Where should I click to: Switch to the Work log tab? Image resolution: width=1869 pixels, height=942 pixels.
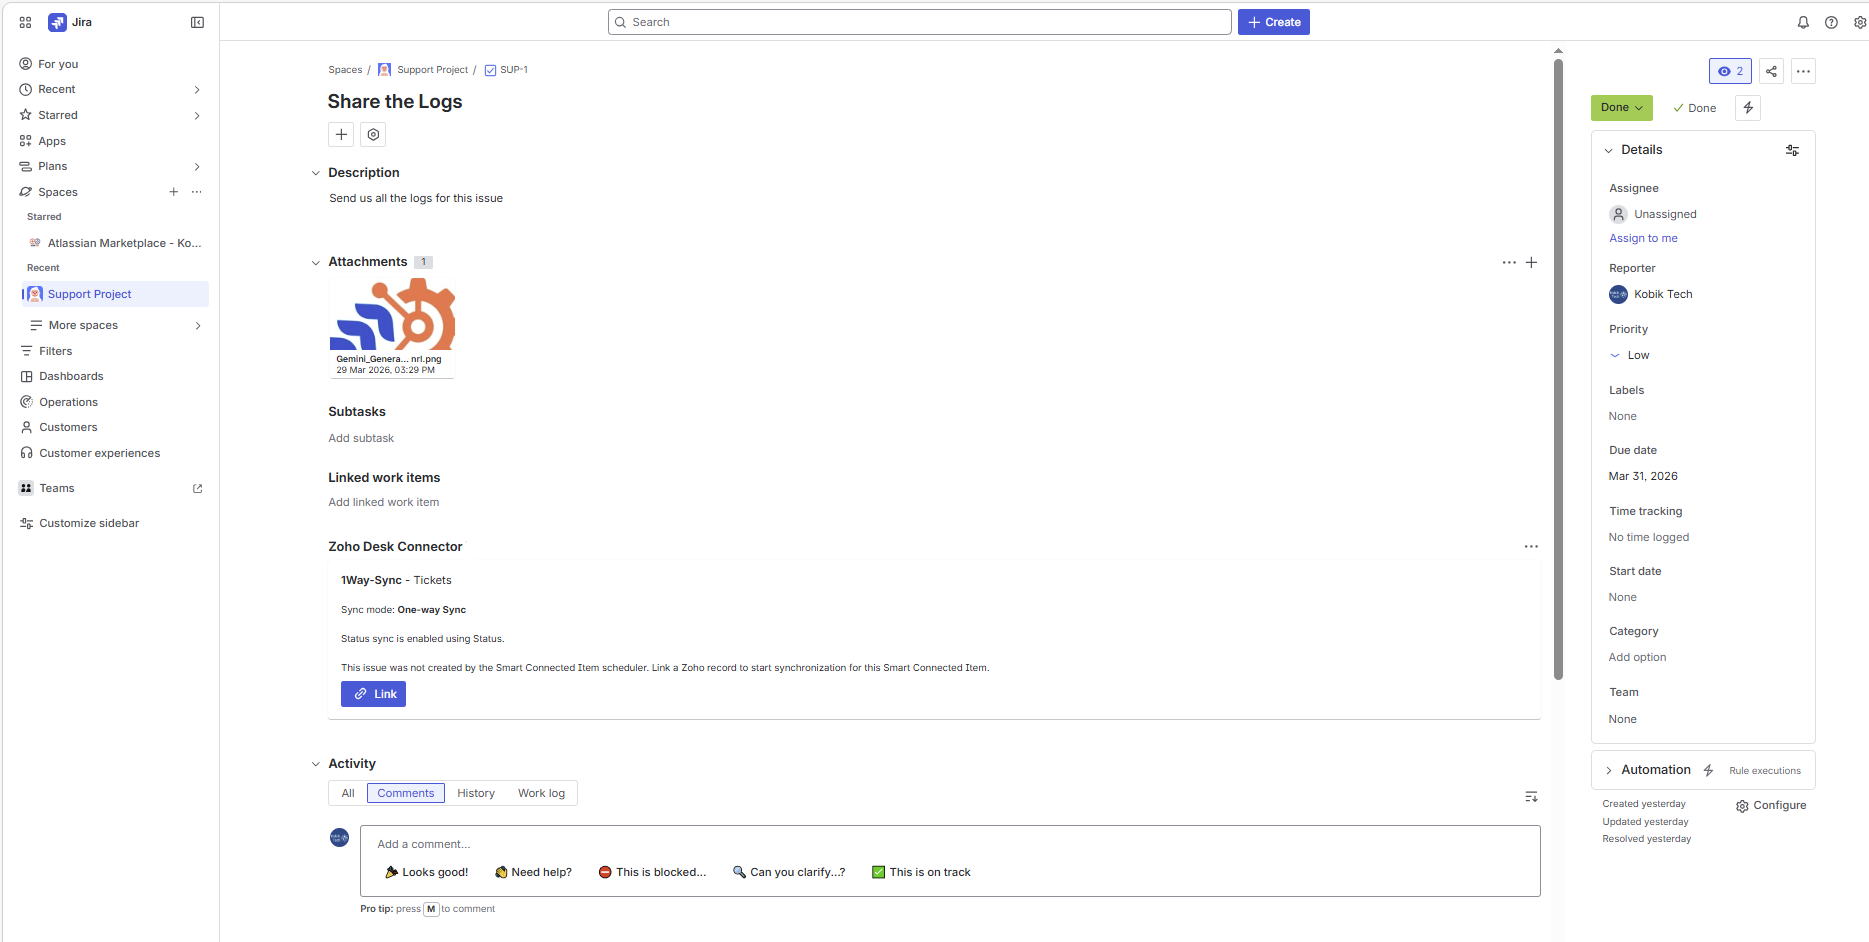(x=541, y=793)
